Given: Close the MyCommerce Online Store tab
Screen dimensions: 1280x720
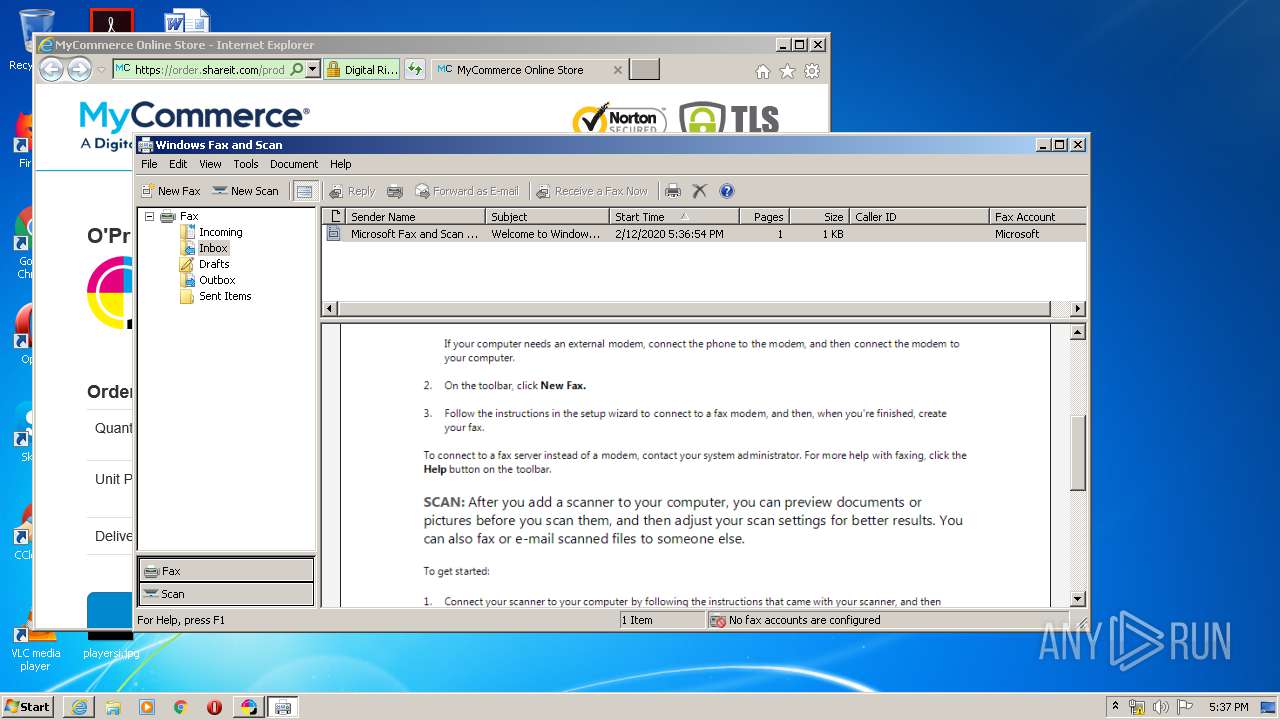Looking at the screenshot, I should [x=617, y=70].
